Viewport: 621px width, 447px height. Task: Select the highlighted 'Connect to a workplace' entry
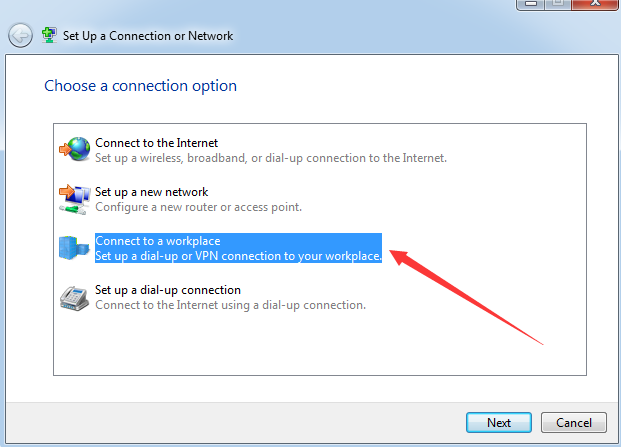[x=238, y=248]
